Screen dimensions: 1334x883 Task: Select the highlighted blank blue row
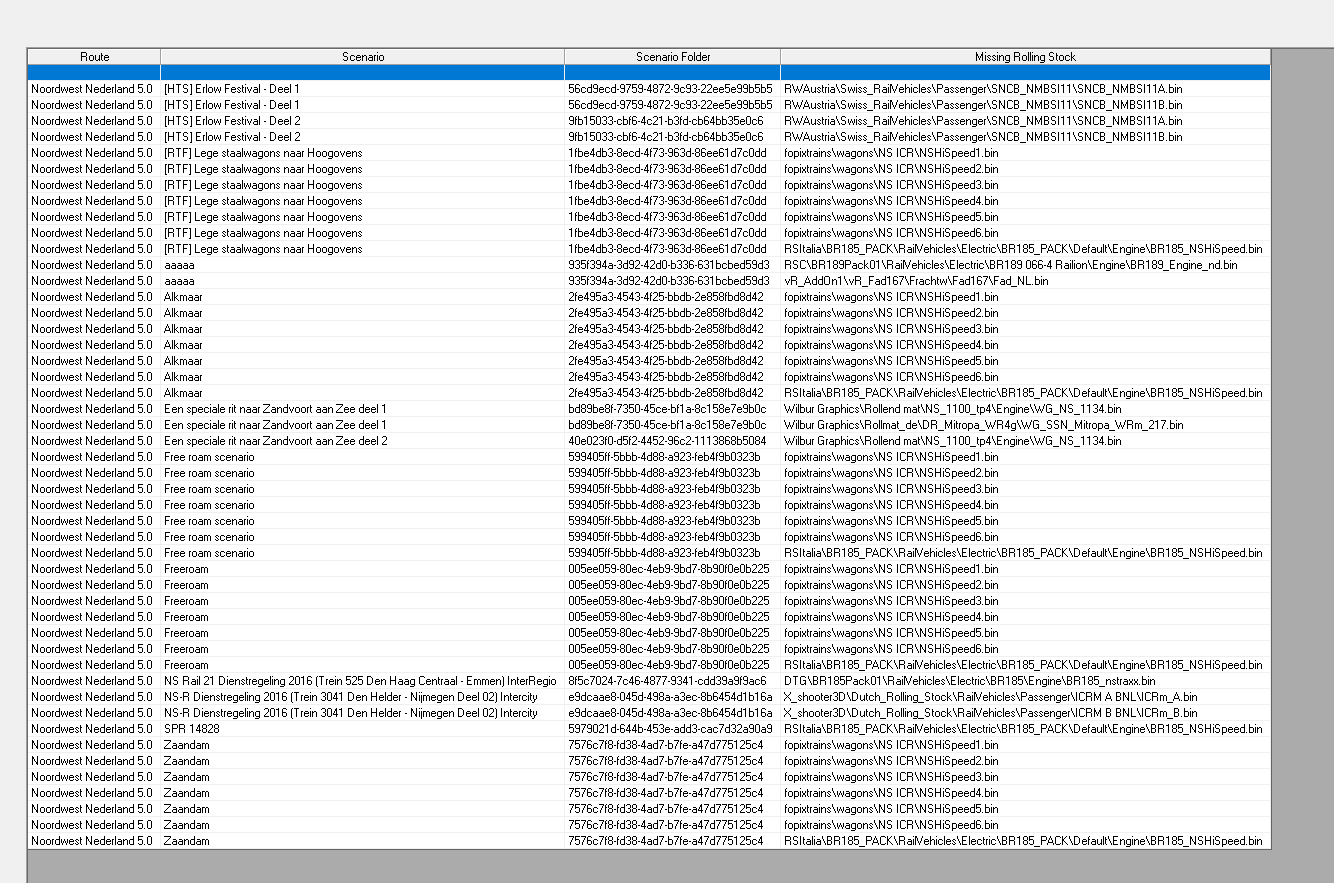[x=648, y=73]
